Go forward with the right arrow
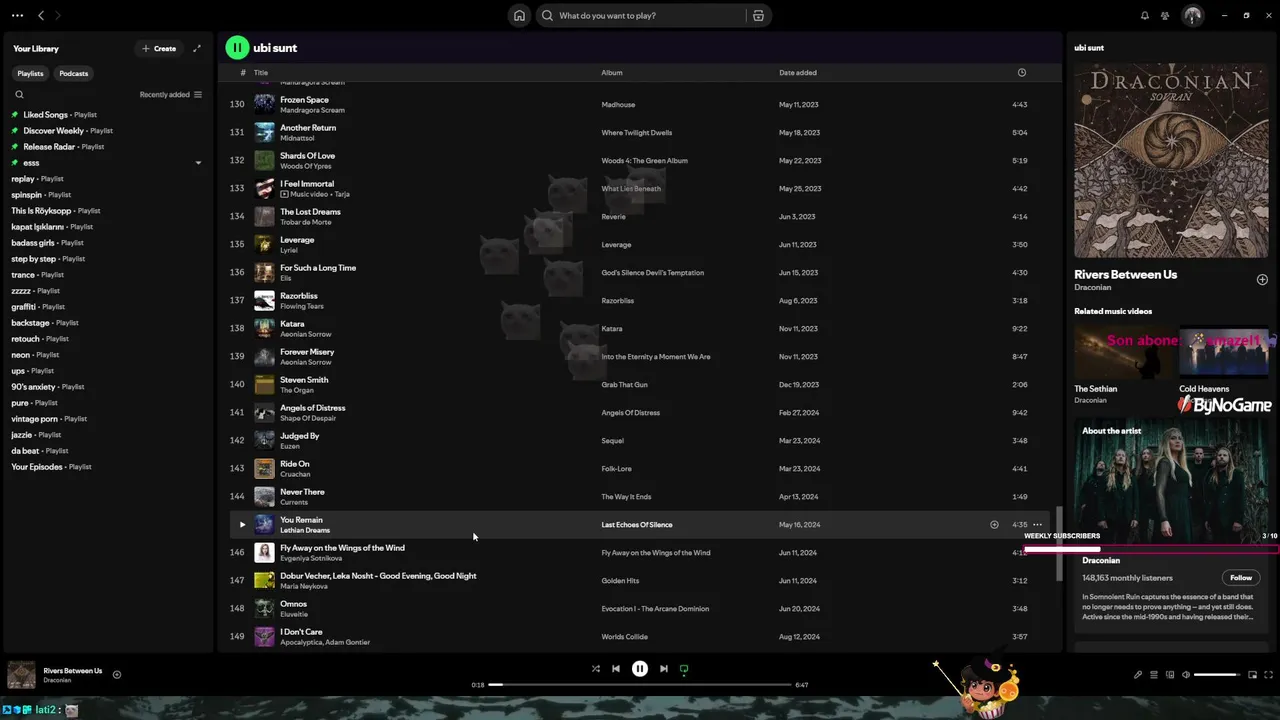The height and width of the screenshot is (720, 1280). (57, 15)
